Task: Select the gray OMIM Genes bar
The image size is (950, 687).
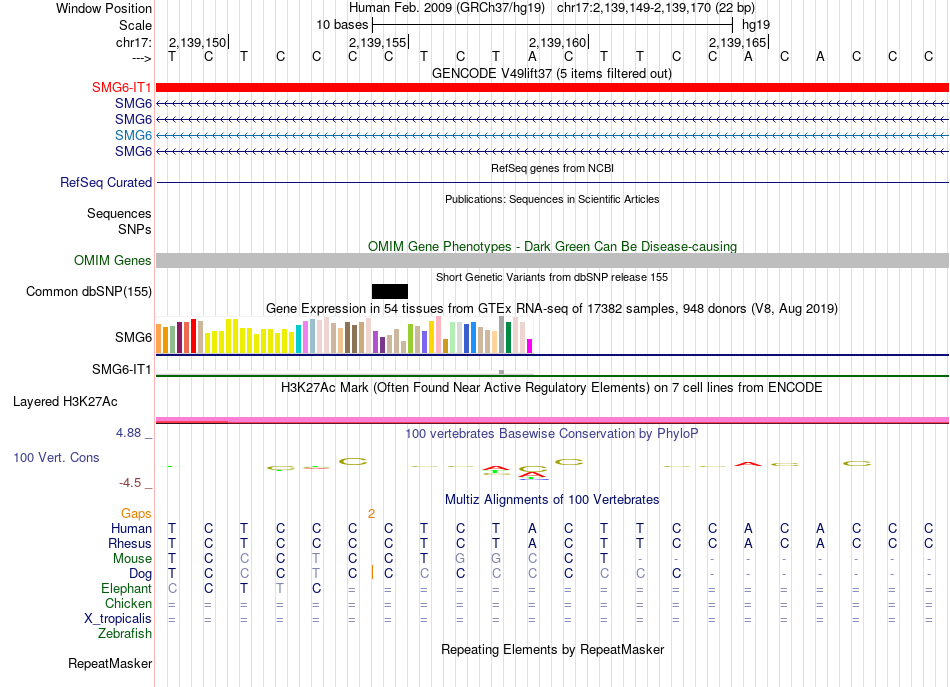Action: tap(552, 261)
